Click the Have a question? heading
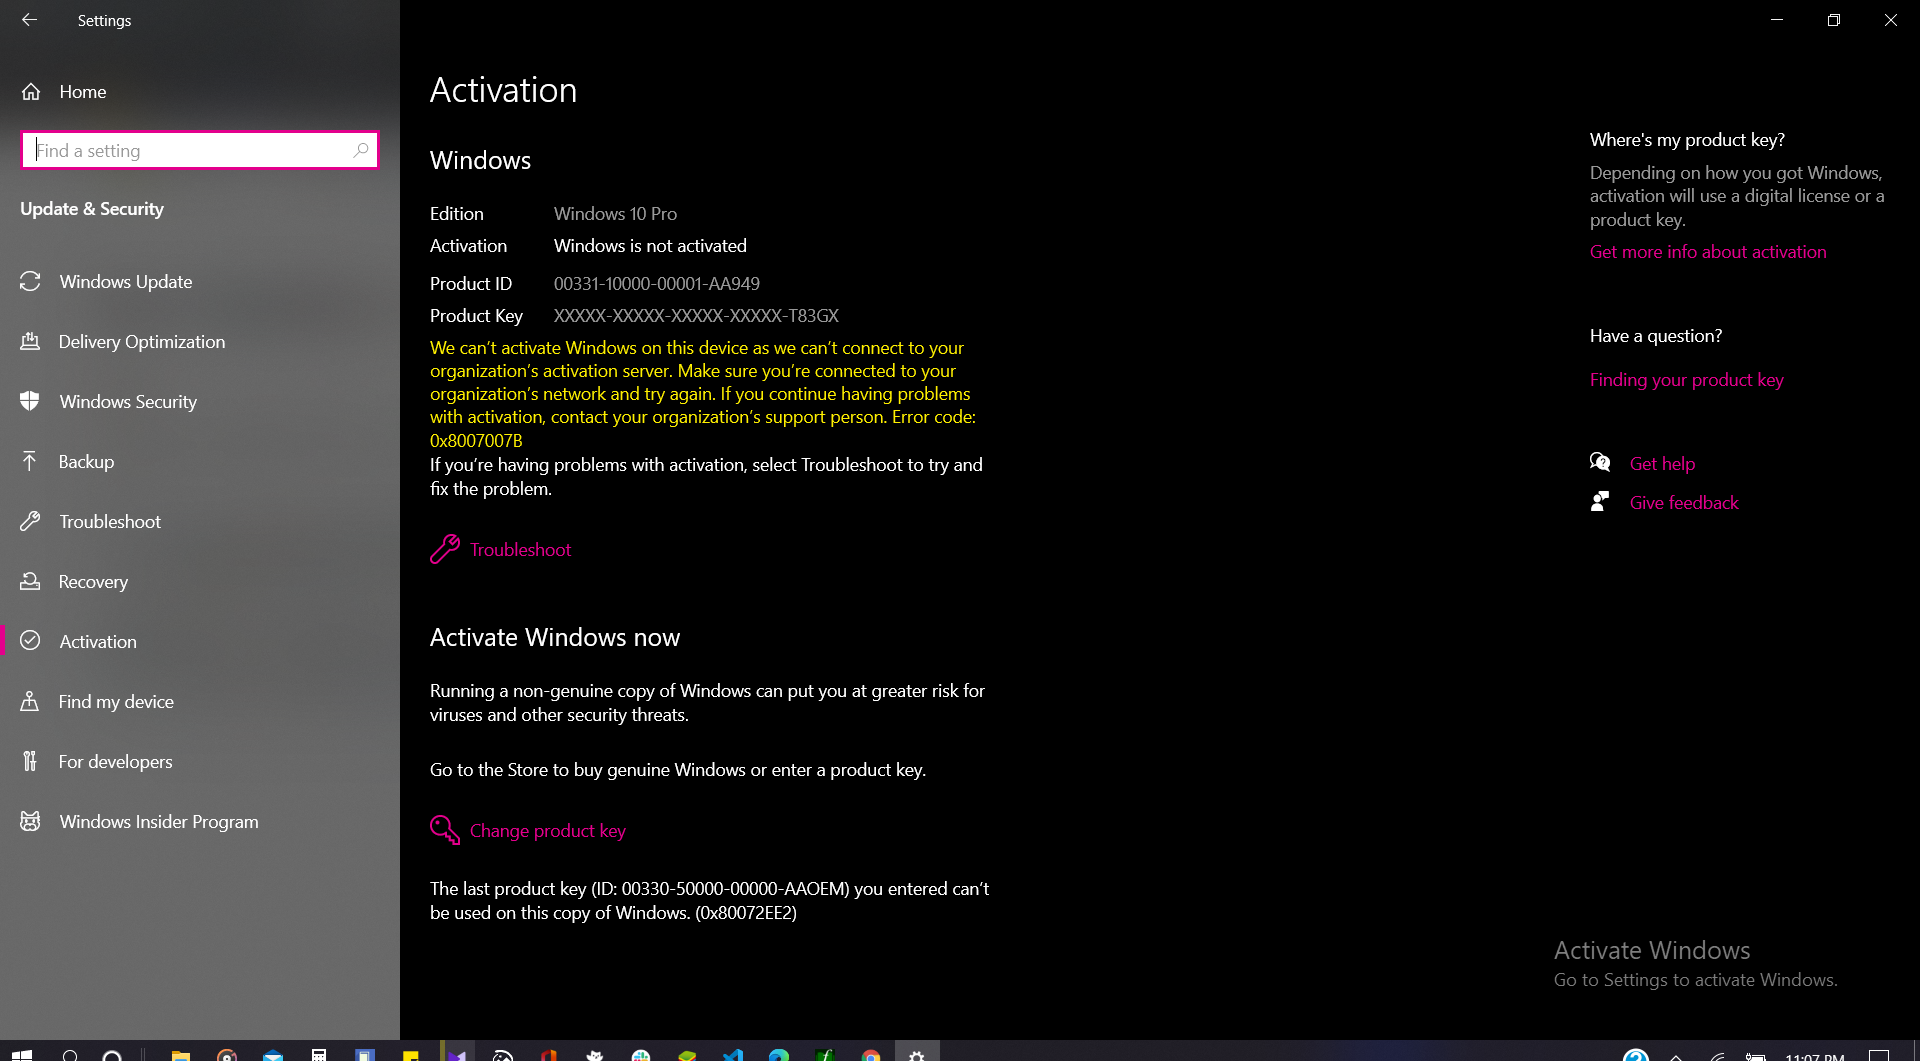The width and height of the screenshot is (1920, 1061). tap(1656, 336)
